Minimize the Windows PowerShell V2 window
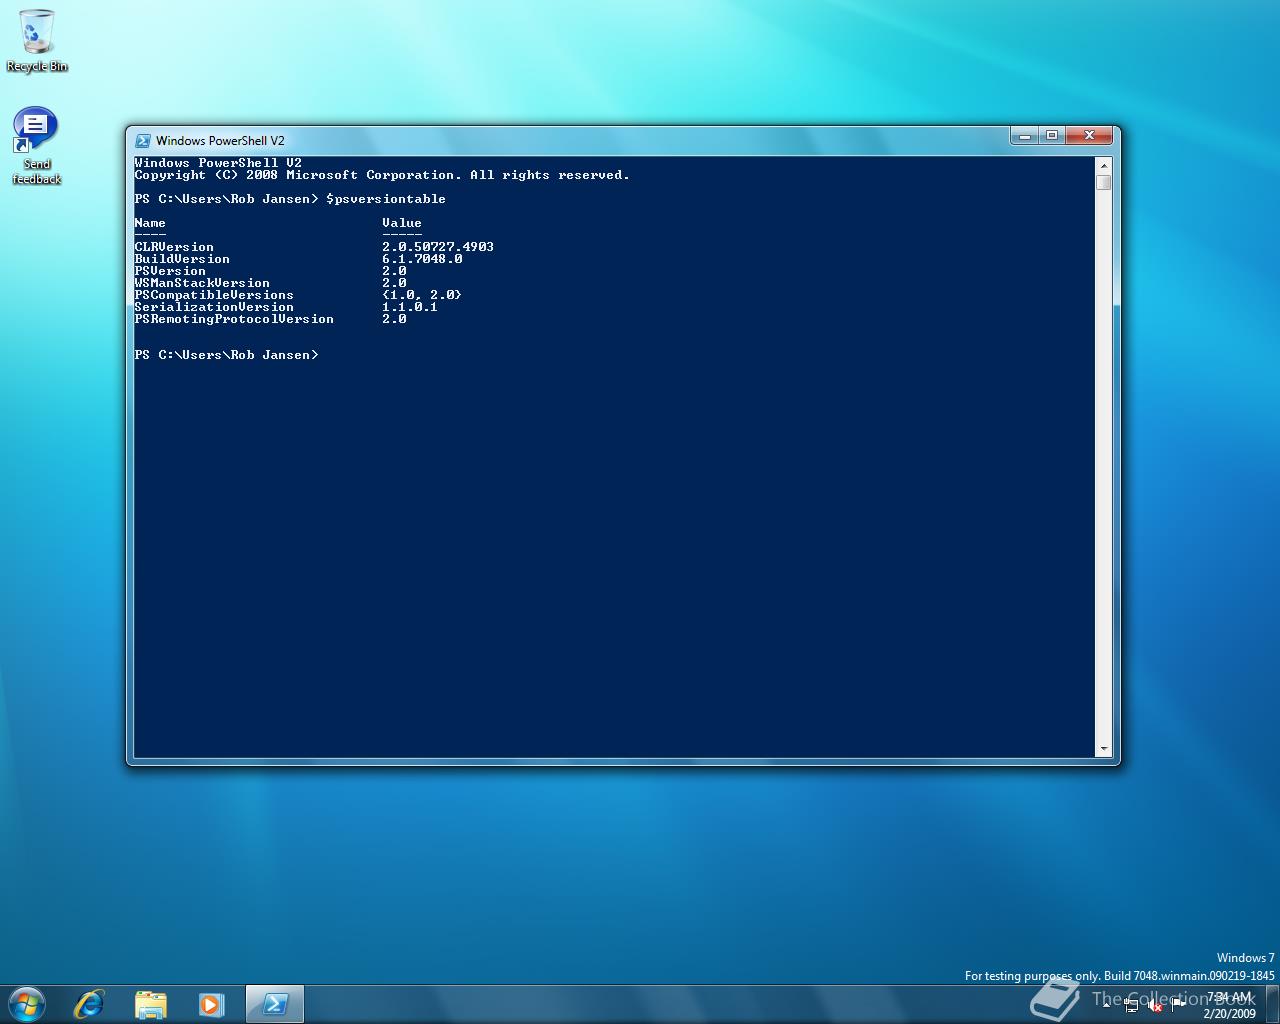Image resolution: width=1280 pixels, height=1024 pixels. coord(1024,135)
